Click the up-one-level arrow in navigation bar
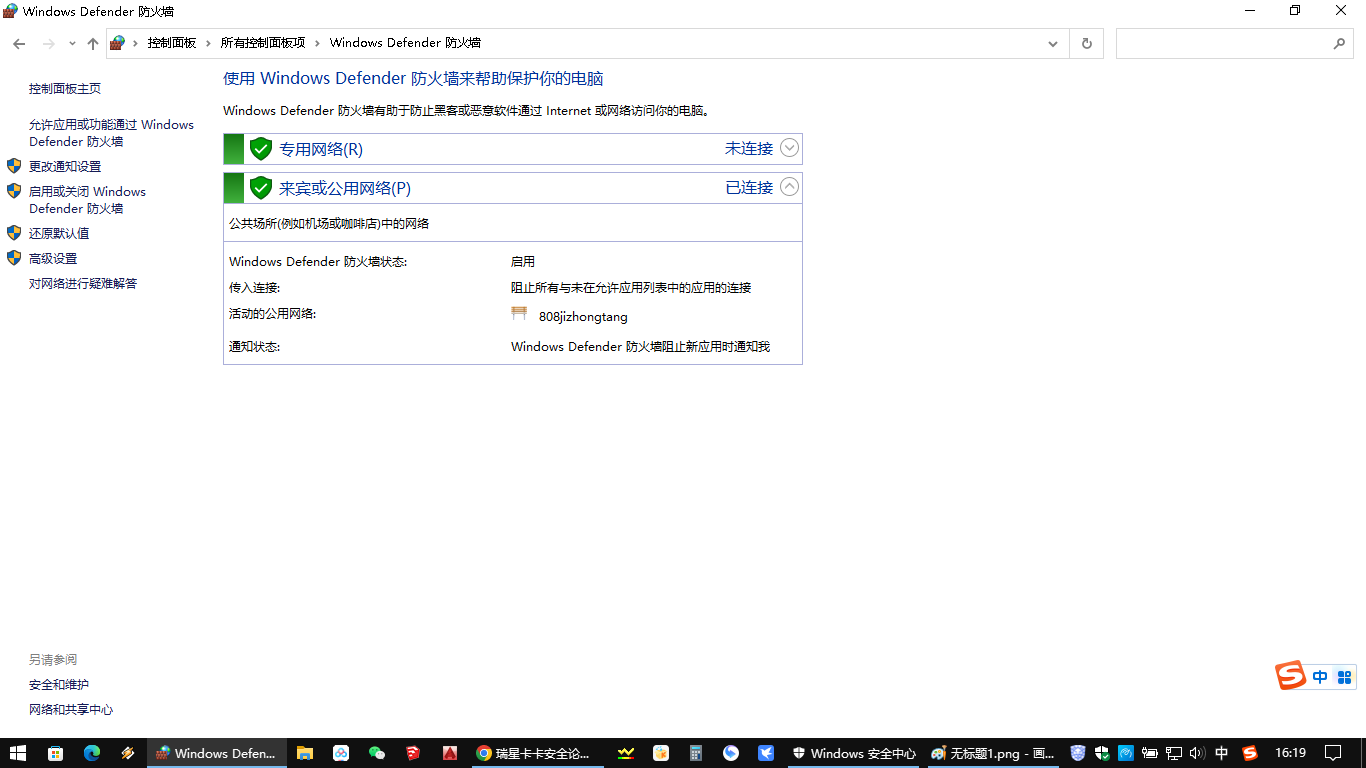Image resolution: width=1366 pixels, height=768 pixels. point(93,44)
